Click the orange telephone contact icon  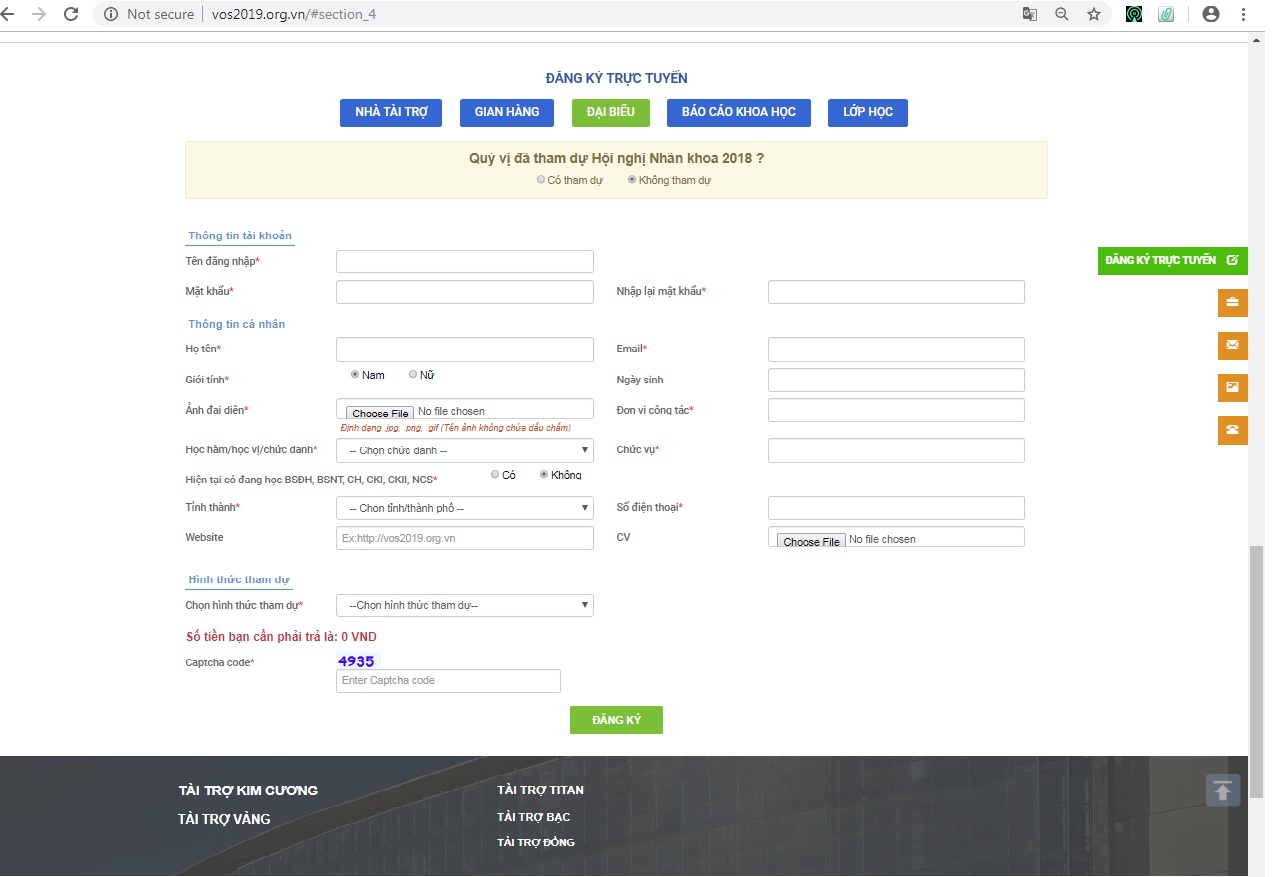tap(1232, 429)
